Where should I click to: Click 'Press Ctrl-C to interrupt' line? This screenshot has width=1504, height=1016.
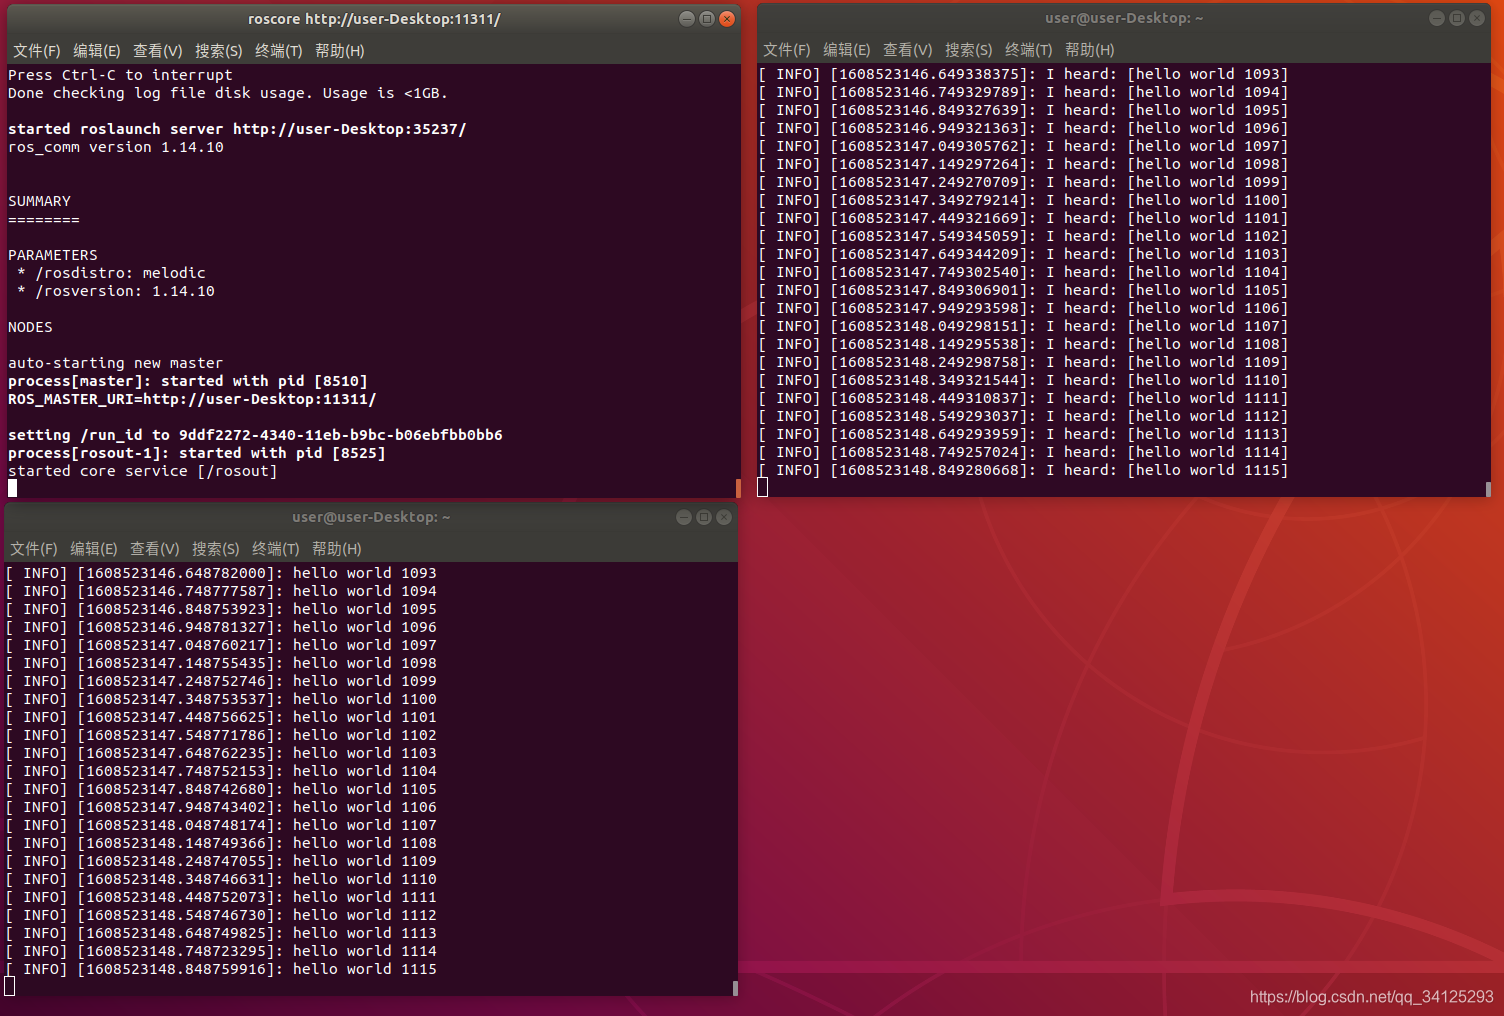coord(120,75)
